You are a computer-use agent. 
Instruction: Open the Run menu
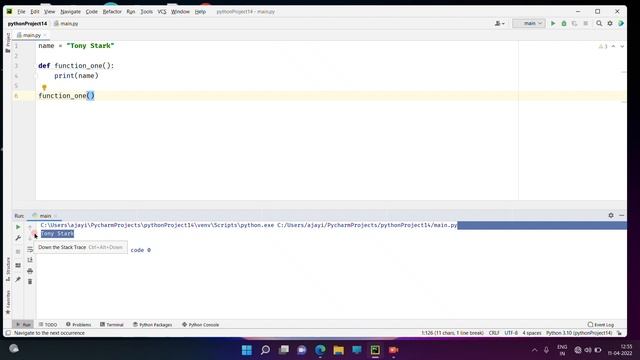[x=131, y=12]
